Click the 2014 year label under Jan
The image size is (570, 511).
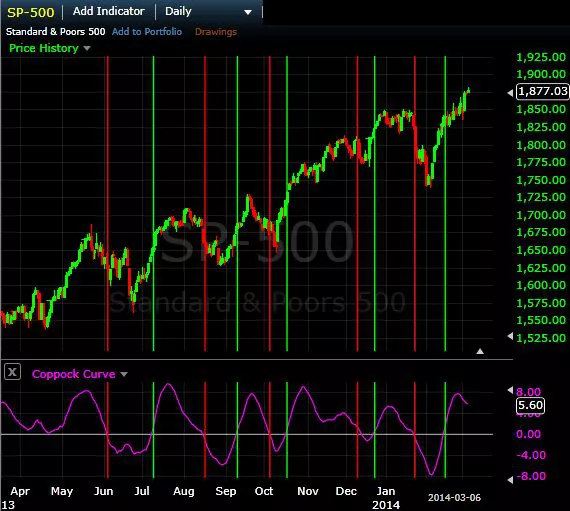click(x=386, y=505)
